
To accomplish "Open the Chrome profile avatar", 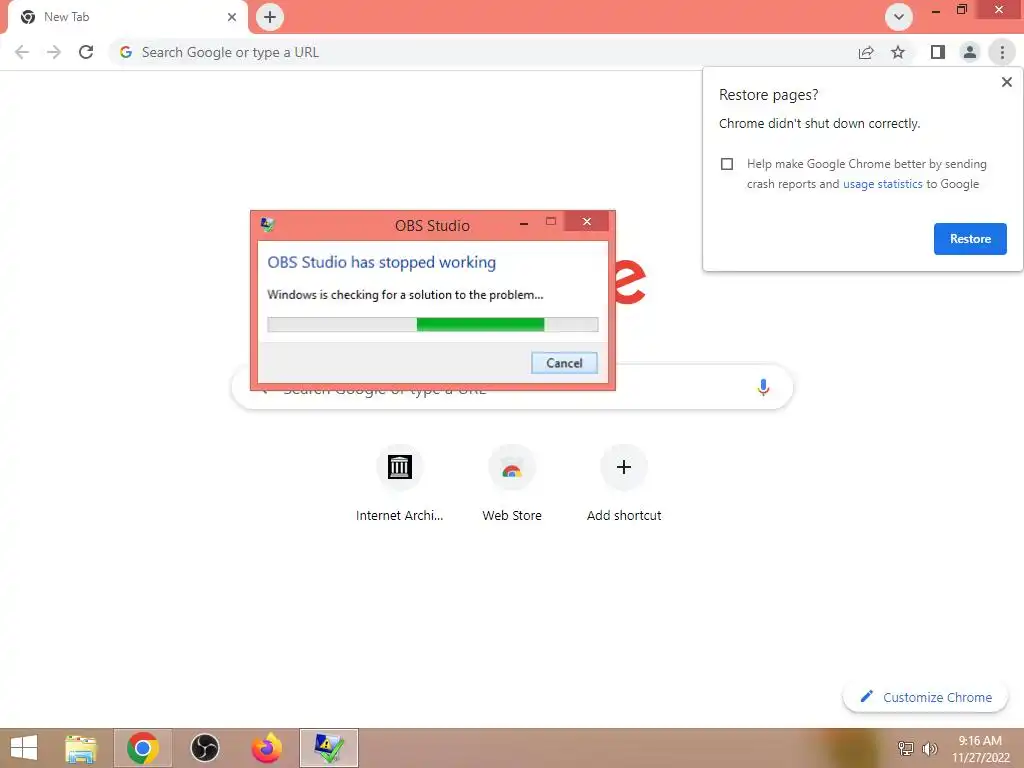I will coord(970,52).
